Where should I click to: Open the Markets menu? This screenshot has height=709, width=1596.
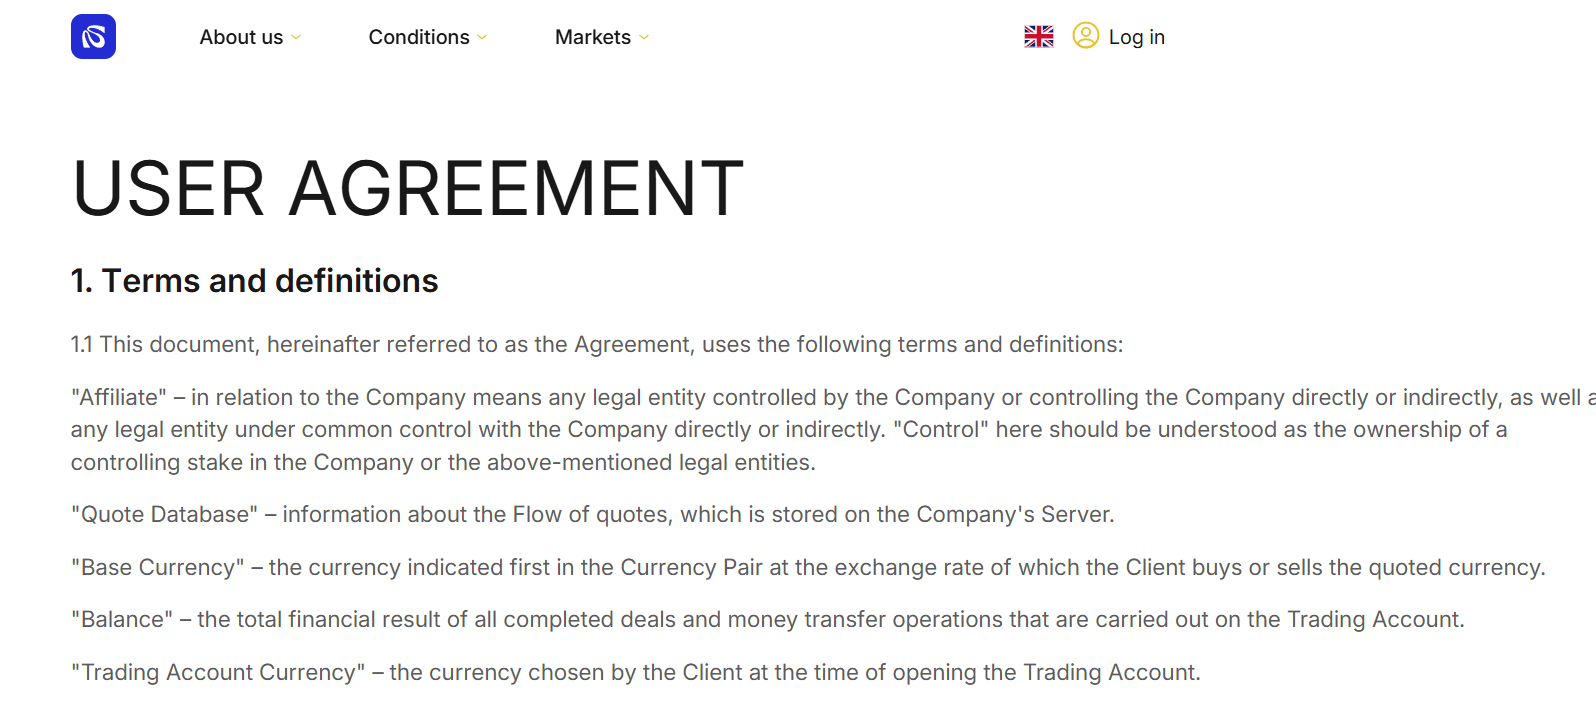tap(592, 37)
